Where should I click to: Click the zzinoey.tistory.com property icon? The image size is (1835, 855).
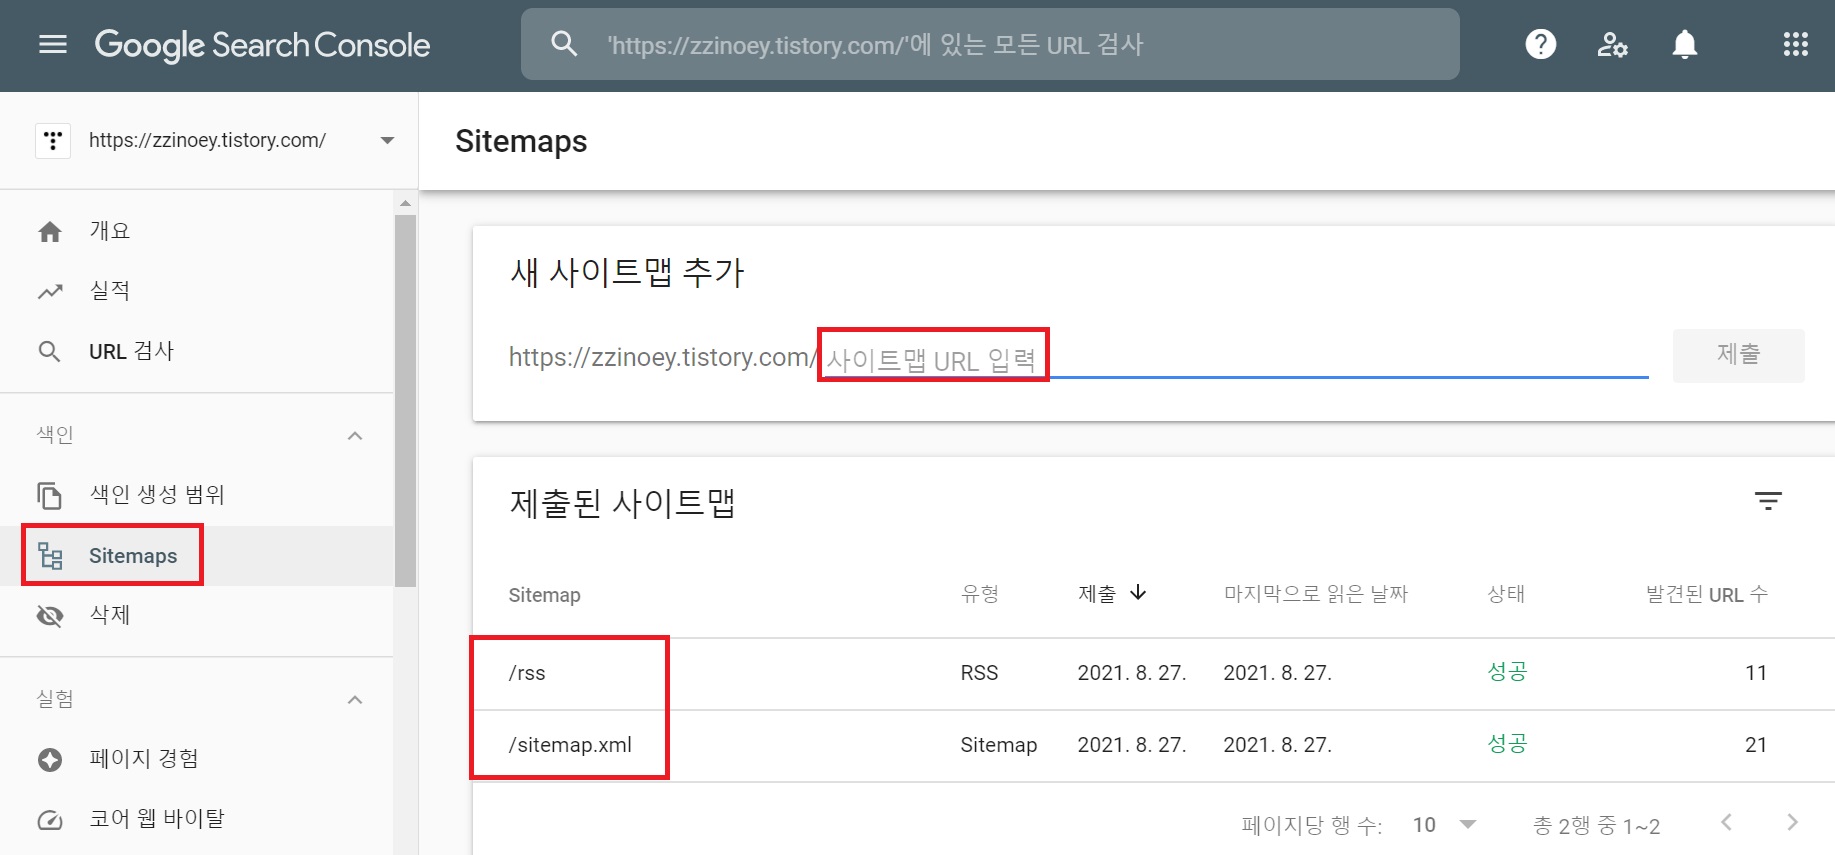[x=53, y=141]
